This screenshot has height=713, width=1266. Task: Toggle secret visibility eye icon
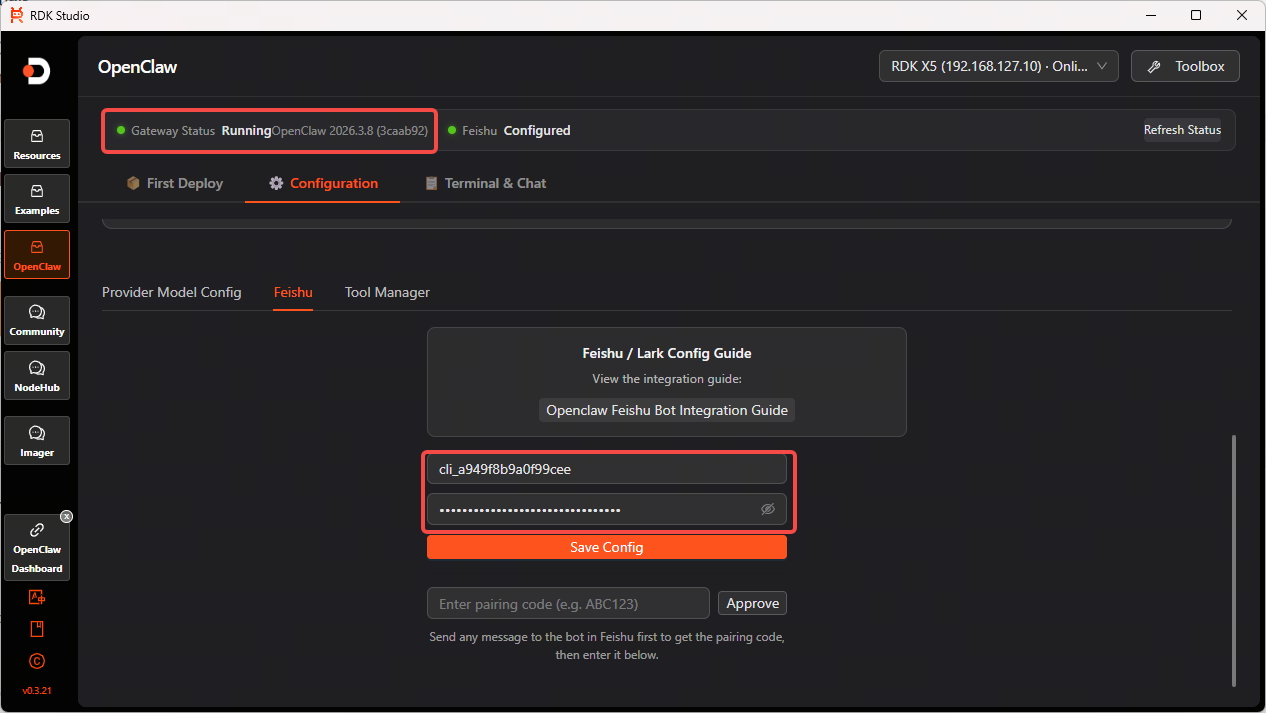768,509
